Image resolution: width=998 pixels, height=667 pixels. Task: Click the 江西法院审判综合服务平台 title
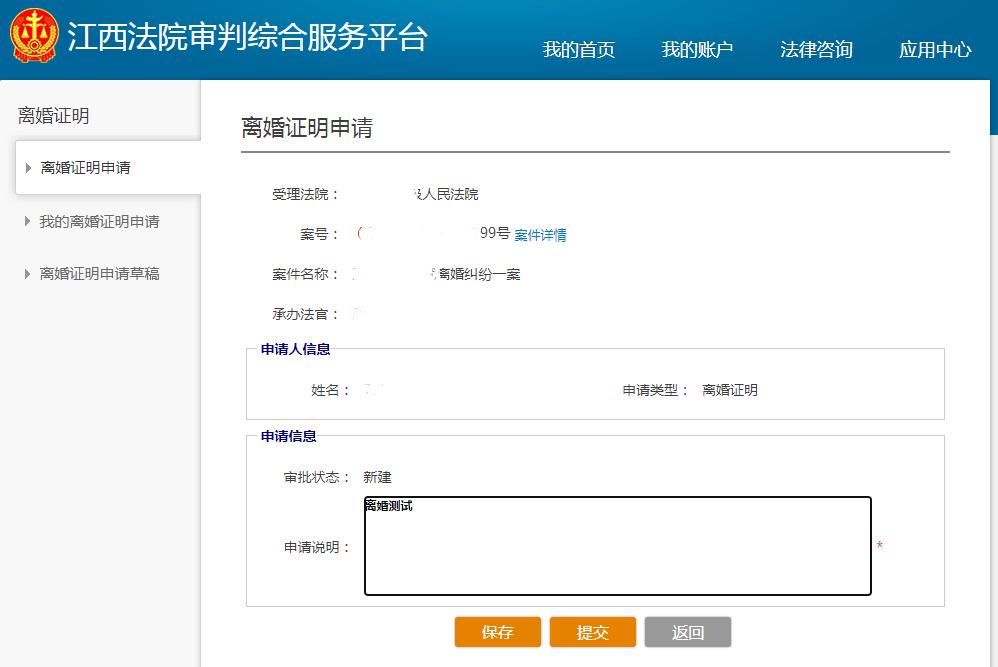point(247,37)
